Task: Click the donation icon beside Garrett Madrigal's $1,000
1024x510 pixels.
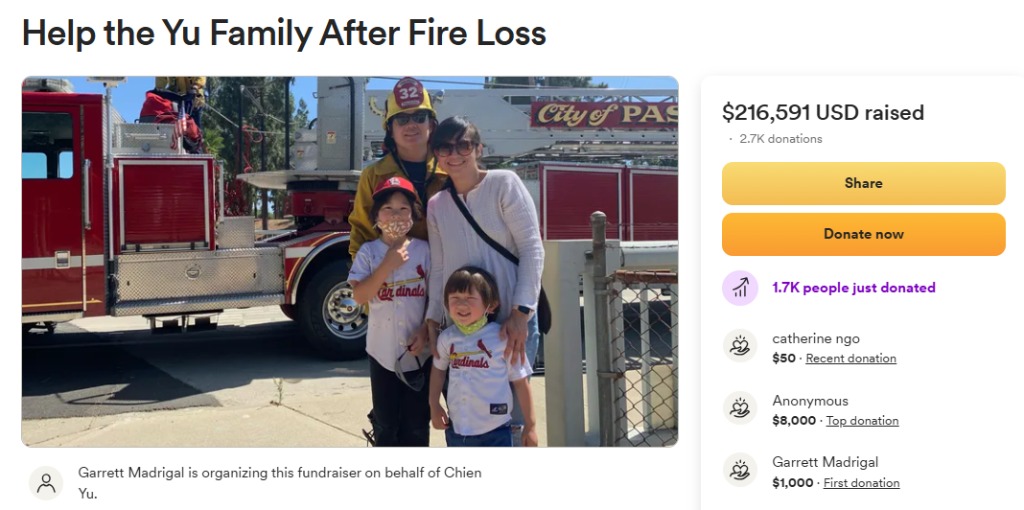Action: pyautogui.click(x=741, y=471)
